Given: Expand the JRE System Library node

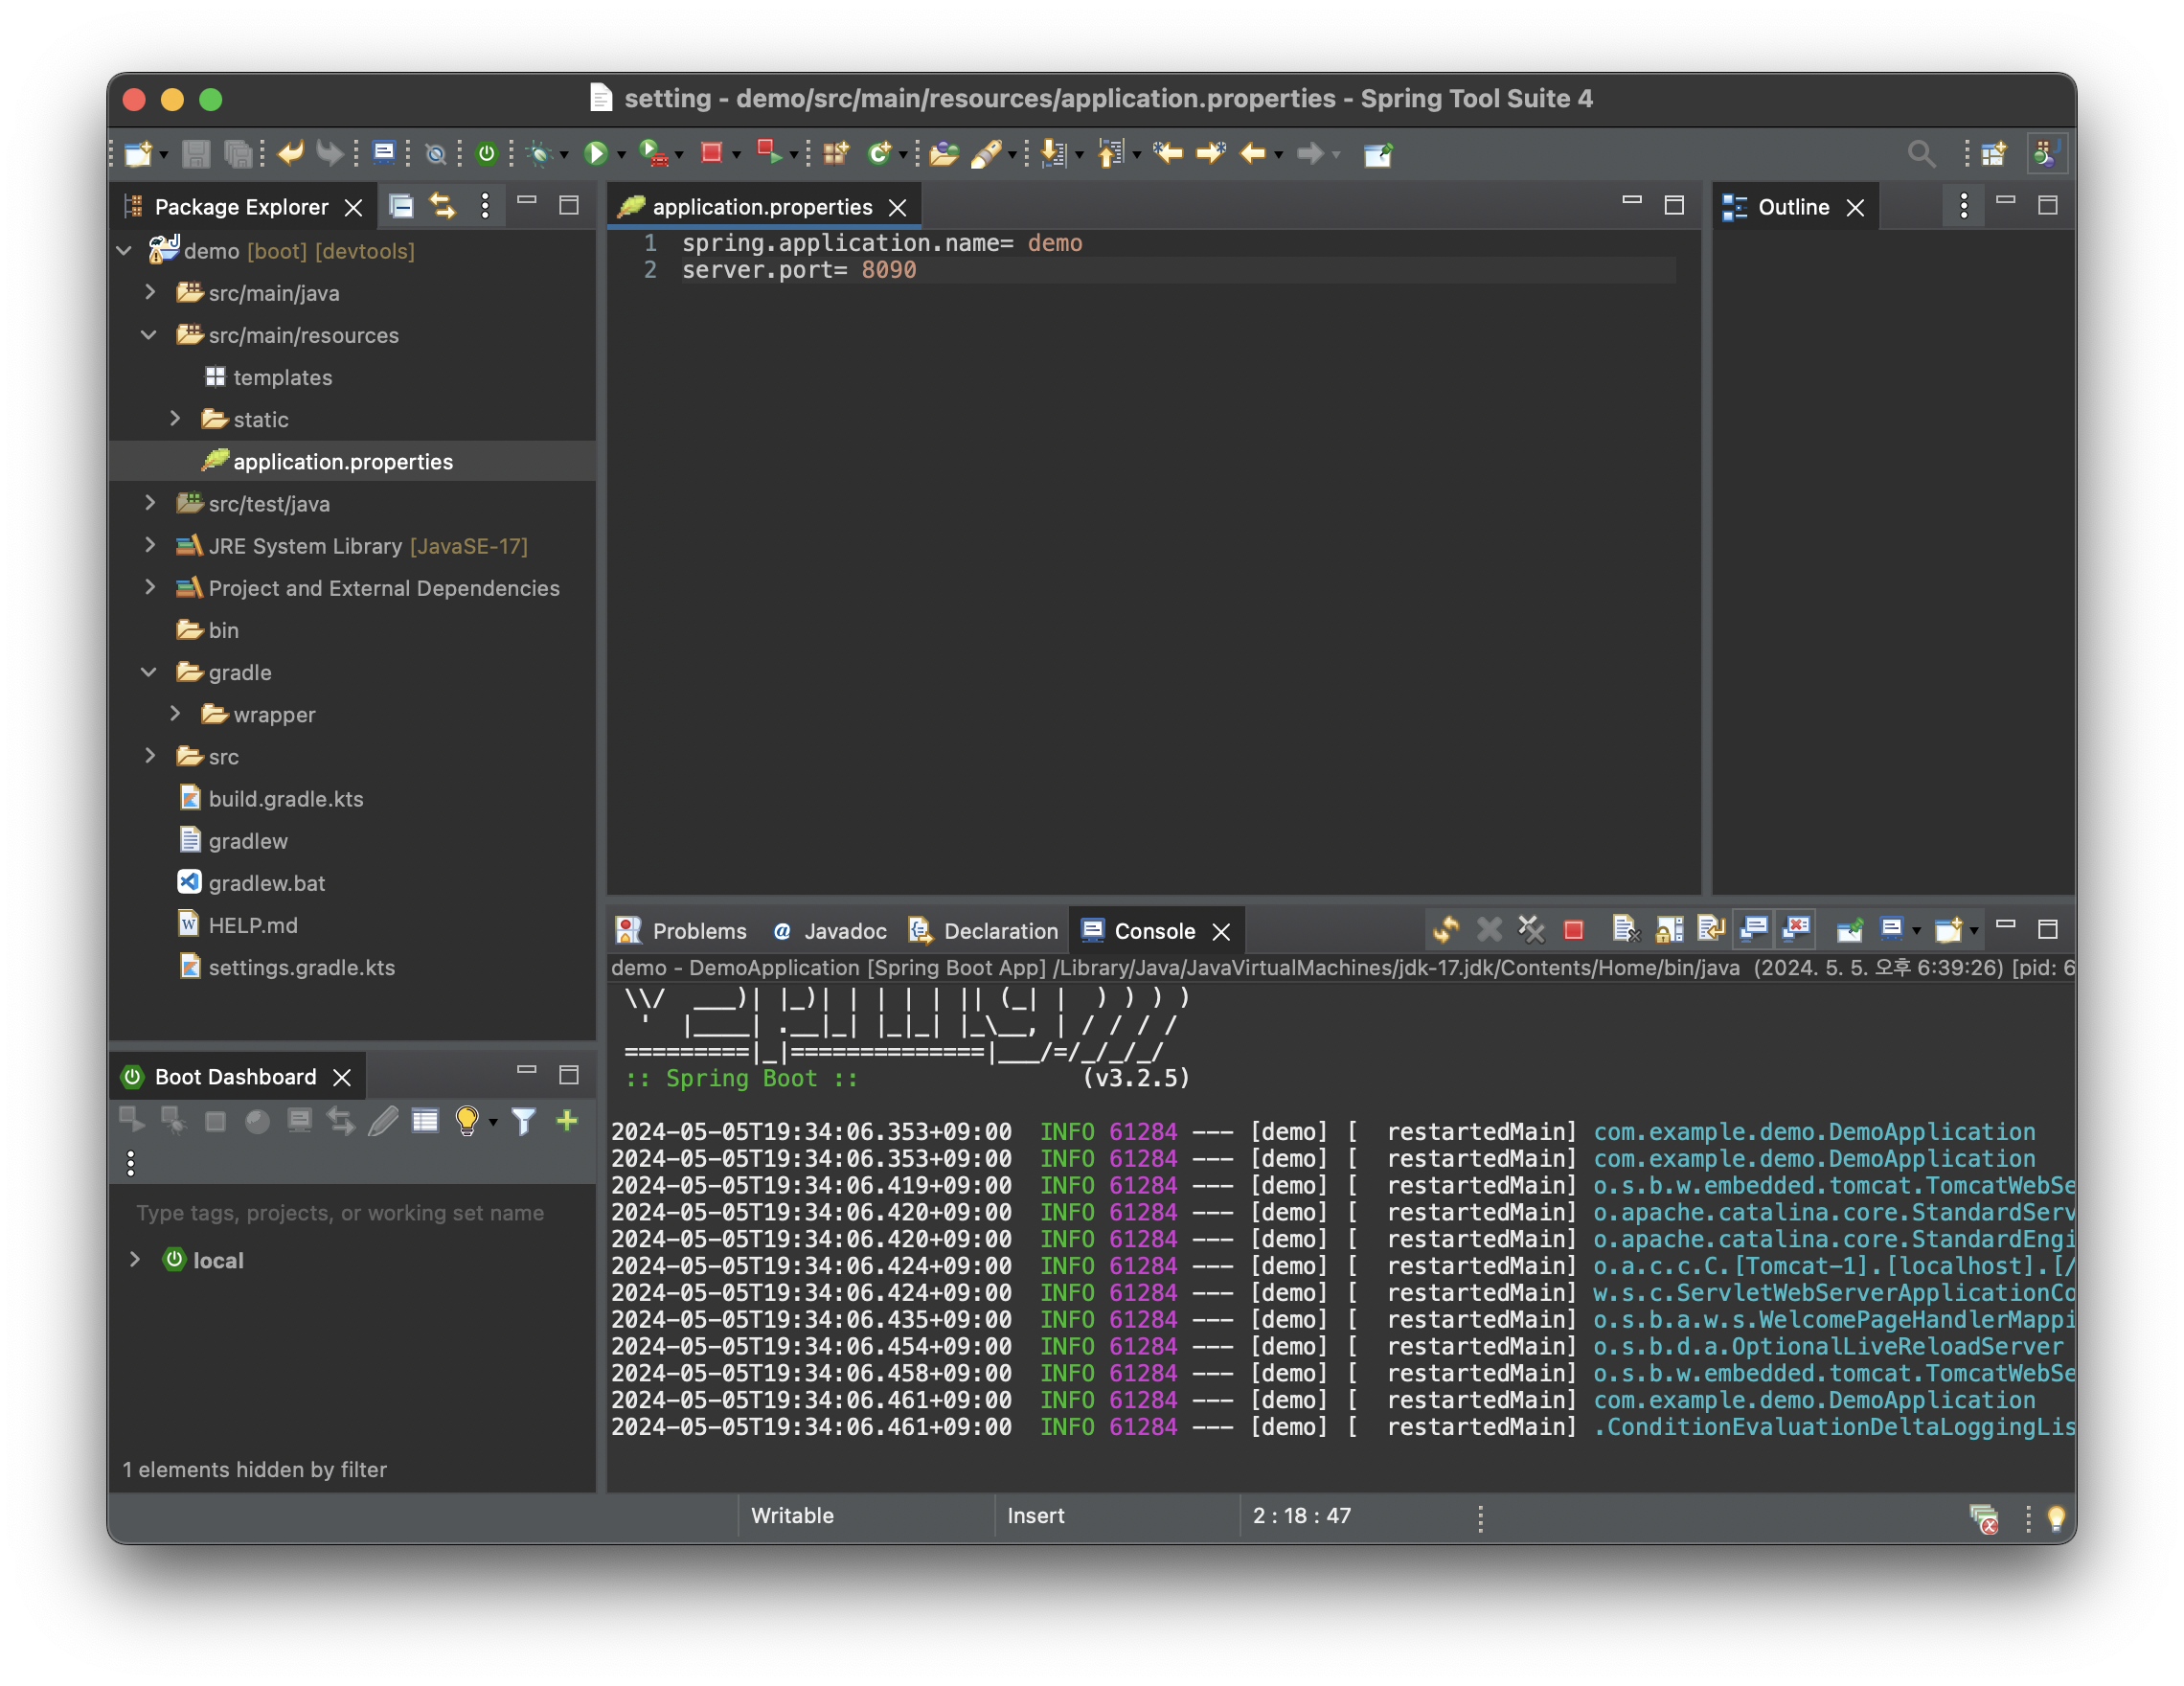Looking at the screenshot, I should 150,545.
